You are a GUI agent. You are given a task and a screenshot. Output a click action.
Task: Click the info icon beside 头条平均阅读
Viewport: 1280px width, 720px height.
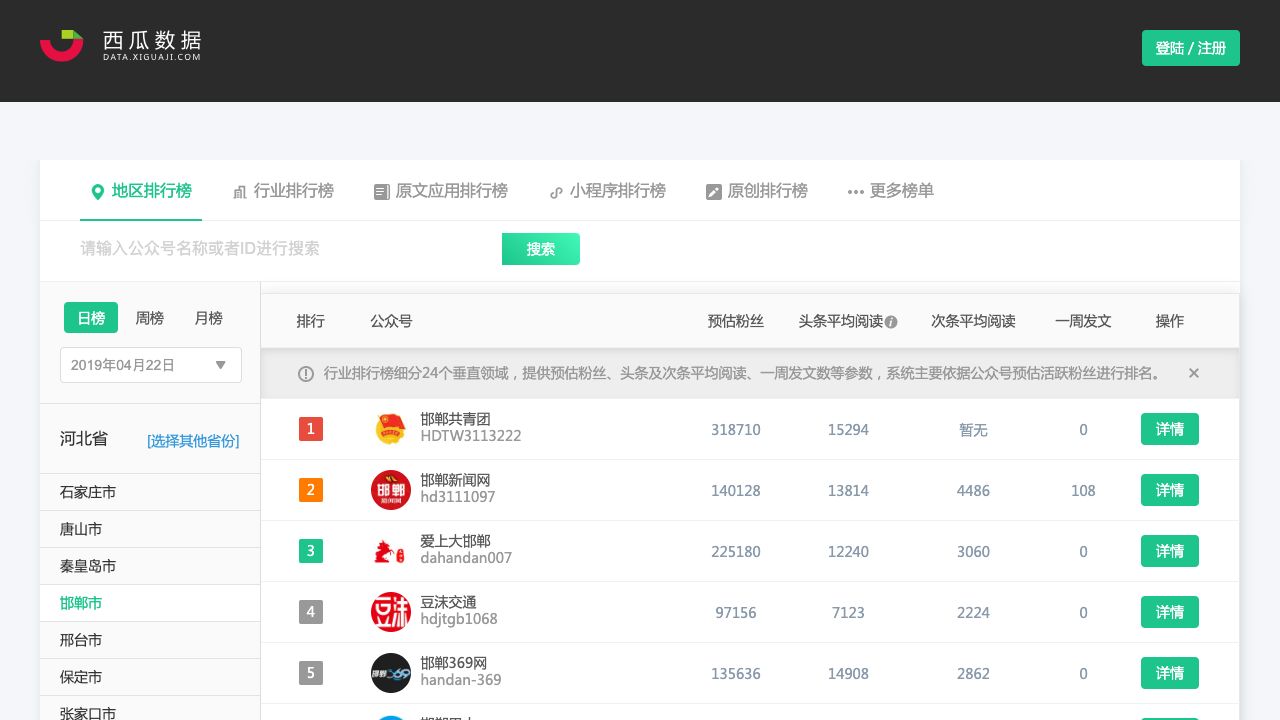coord(891,322)
